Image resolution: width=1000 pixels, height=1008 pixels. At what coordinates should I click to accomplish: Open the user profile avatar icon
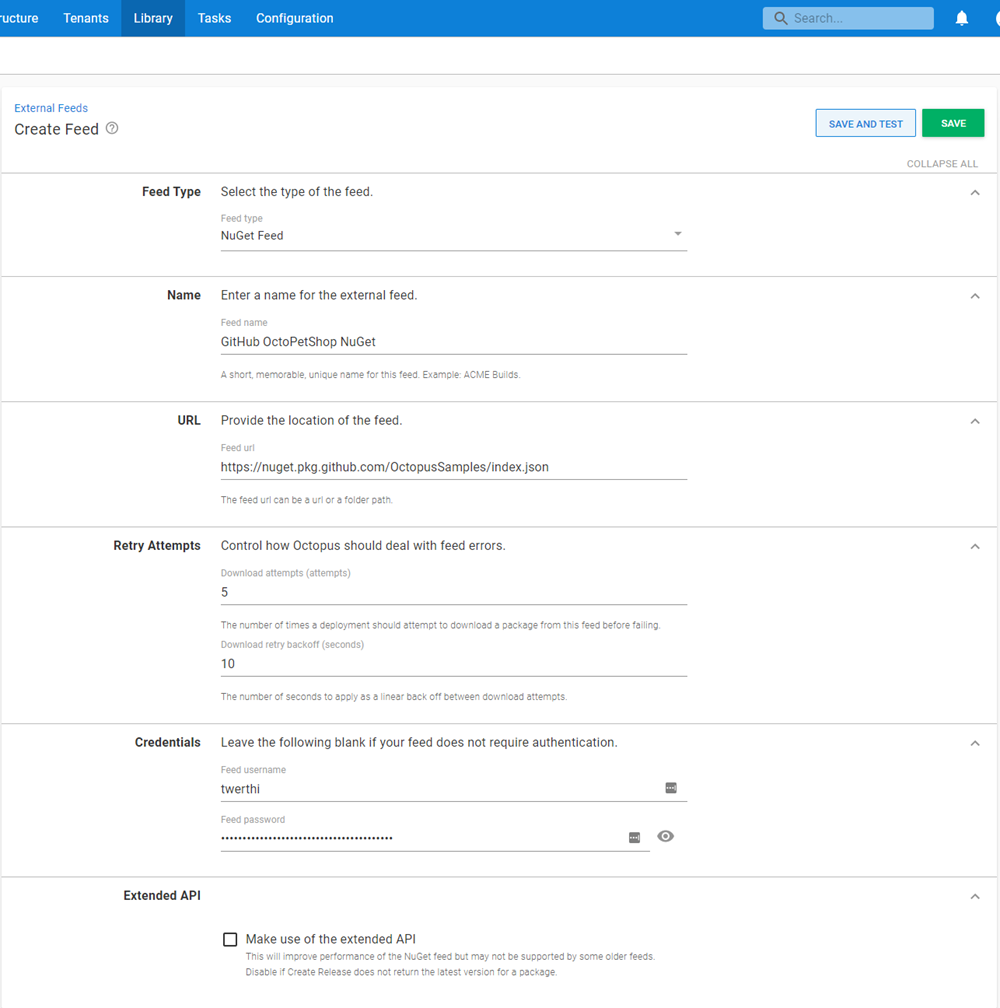click(x=996, y=18)
